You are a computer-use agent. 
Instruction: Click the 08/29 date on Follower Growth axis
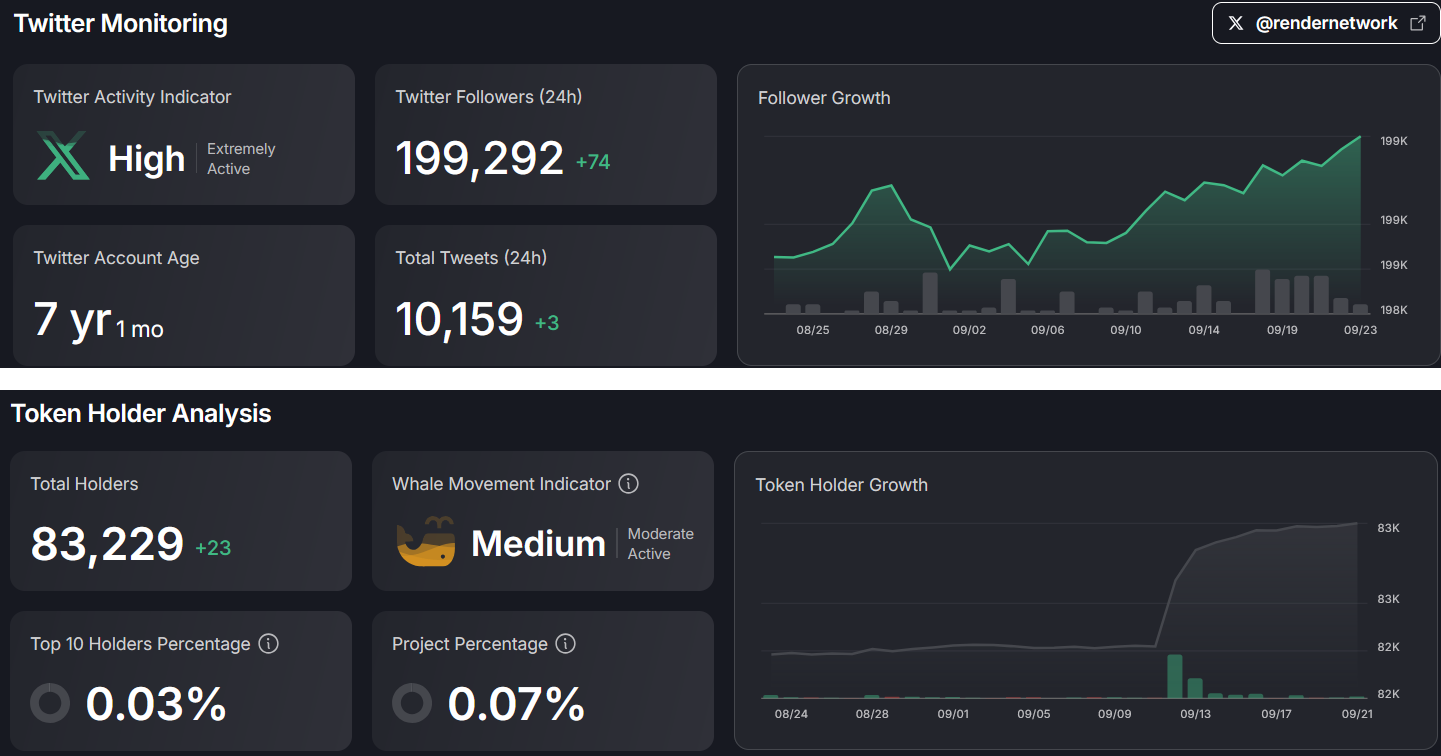pyautogui.click(x=891, y=330)
